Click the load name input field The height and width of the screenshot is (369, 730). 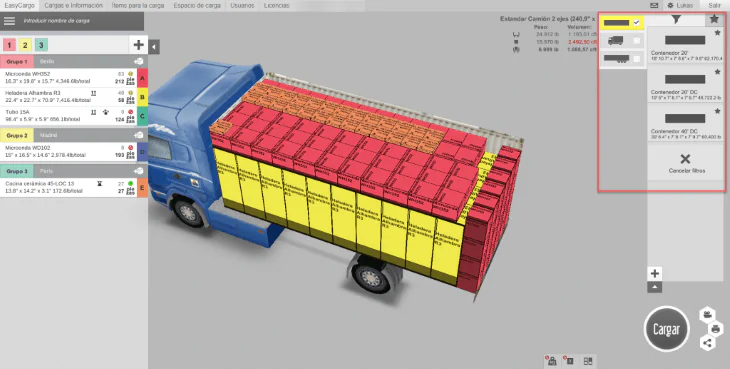80,21
